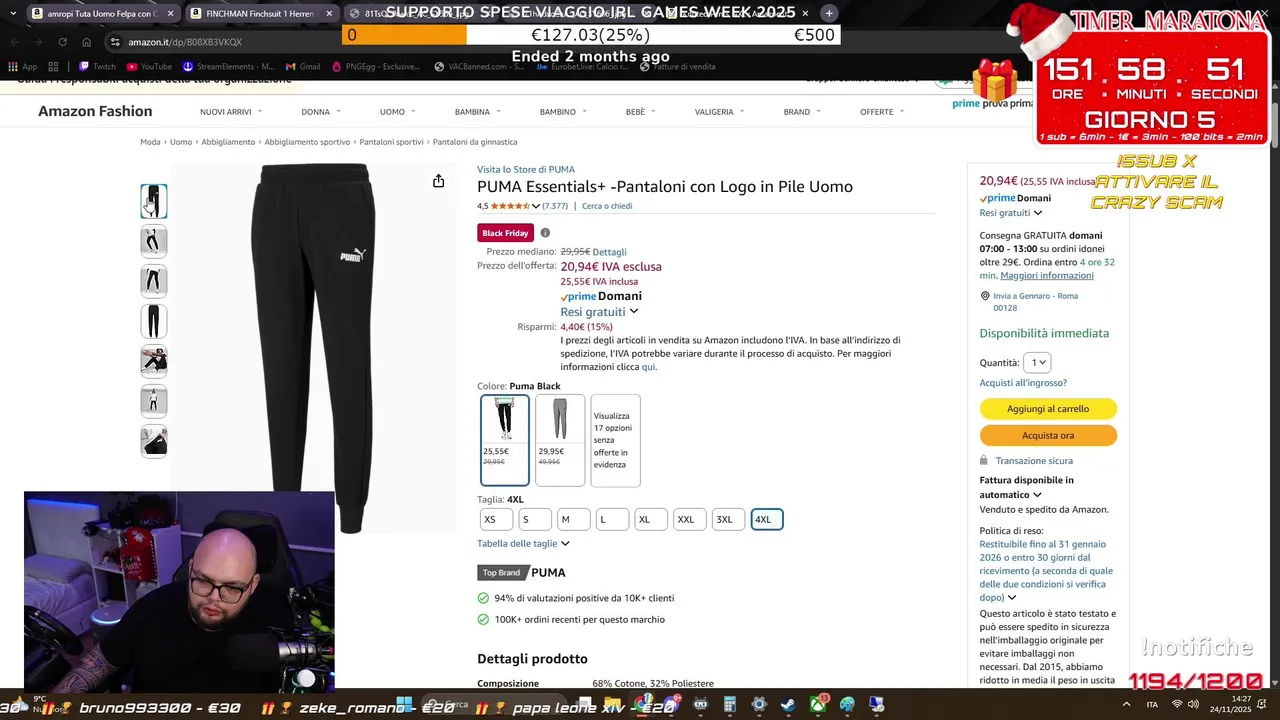Open the OFFERTE menu
The width and height of the screenshot is (1280, 720).
pyautogui.click(x=882, y=112)
